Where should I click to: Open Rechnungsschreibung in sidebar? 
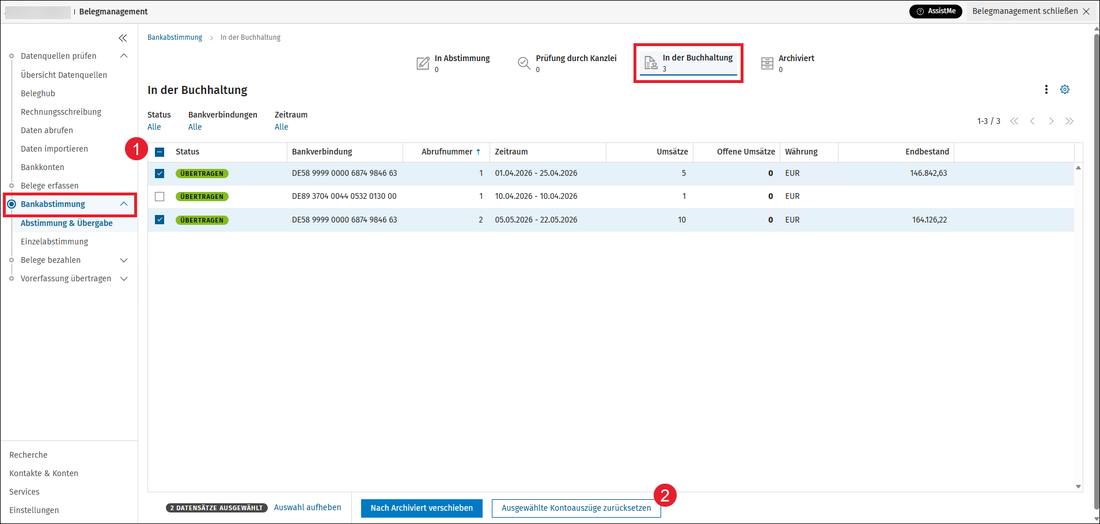coord(61,112)
